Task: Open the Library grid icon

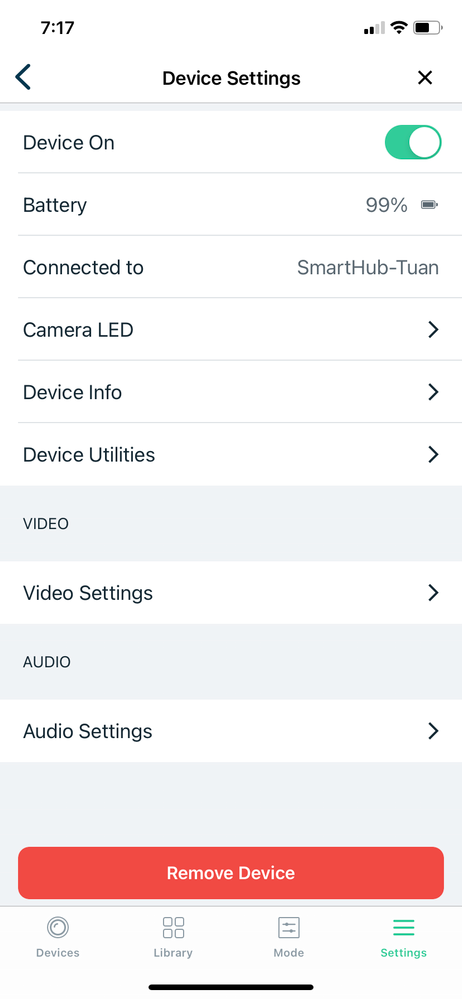Action: [173, 927]
